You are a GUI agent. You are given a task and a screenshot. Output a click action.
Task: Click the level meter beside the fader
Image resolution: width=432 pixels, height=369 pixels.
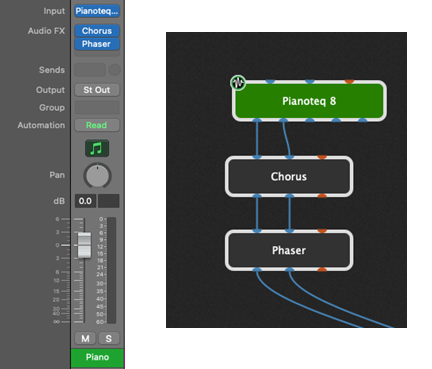pyautogui.click(x=112, y=270)
